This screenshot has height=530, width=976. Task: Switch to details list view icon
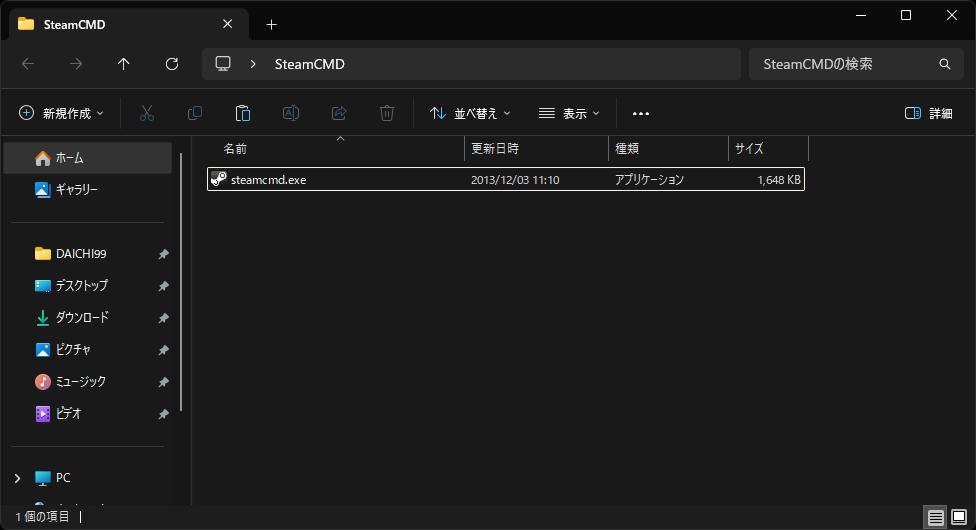pos(935,517)
